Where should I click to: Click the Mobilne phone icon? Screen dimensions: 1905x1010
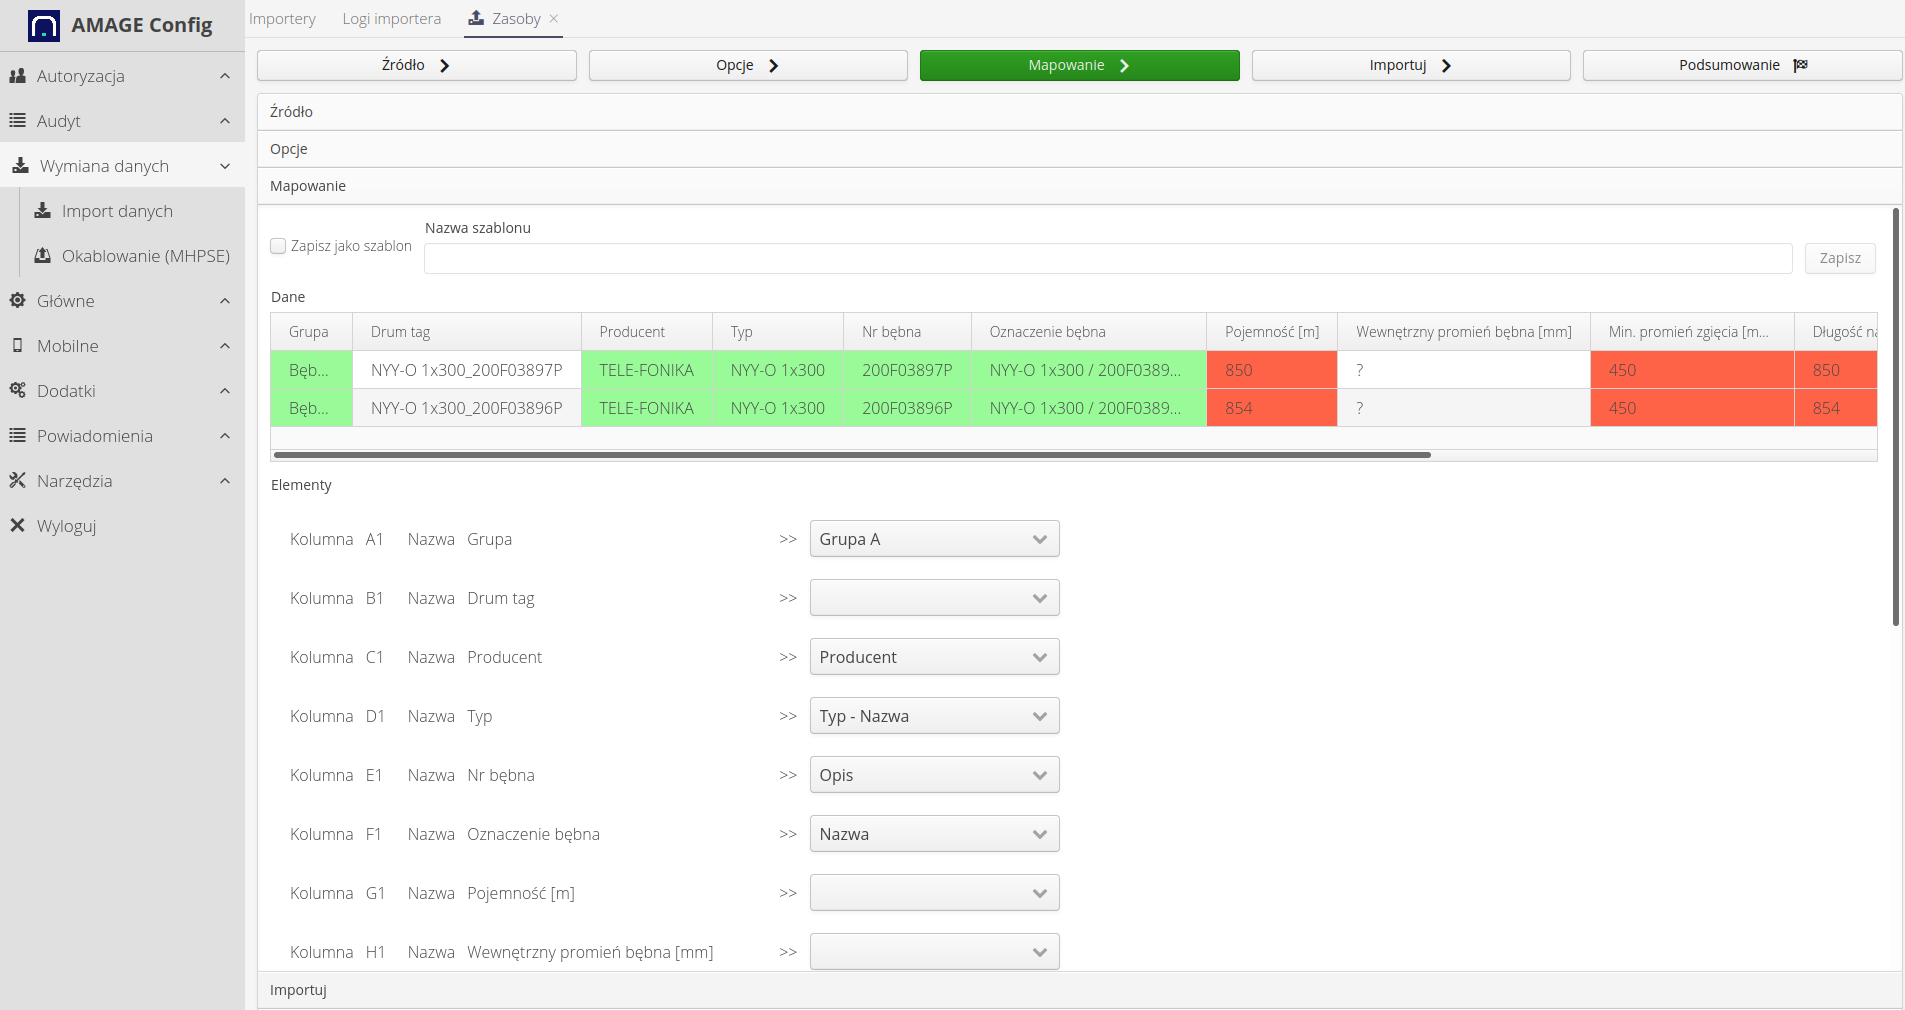(x=17, y=346)
